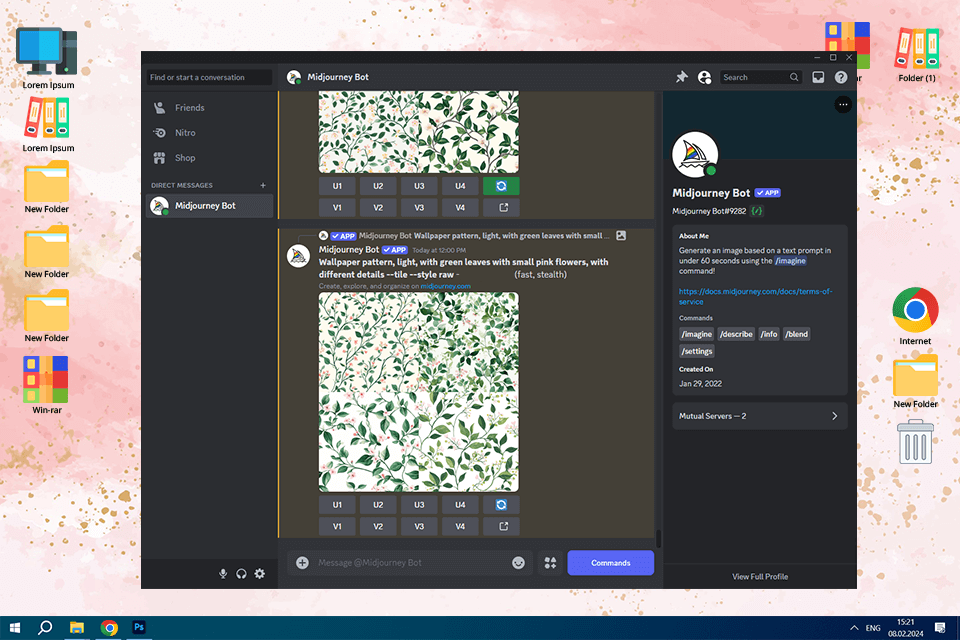Viewport: 960px width, 640px height.
Task: Open the Midjourney terms-of-service link
Action: [755, 296]
